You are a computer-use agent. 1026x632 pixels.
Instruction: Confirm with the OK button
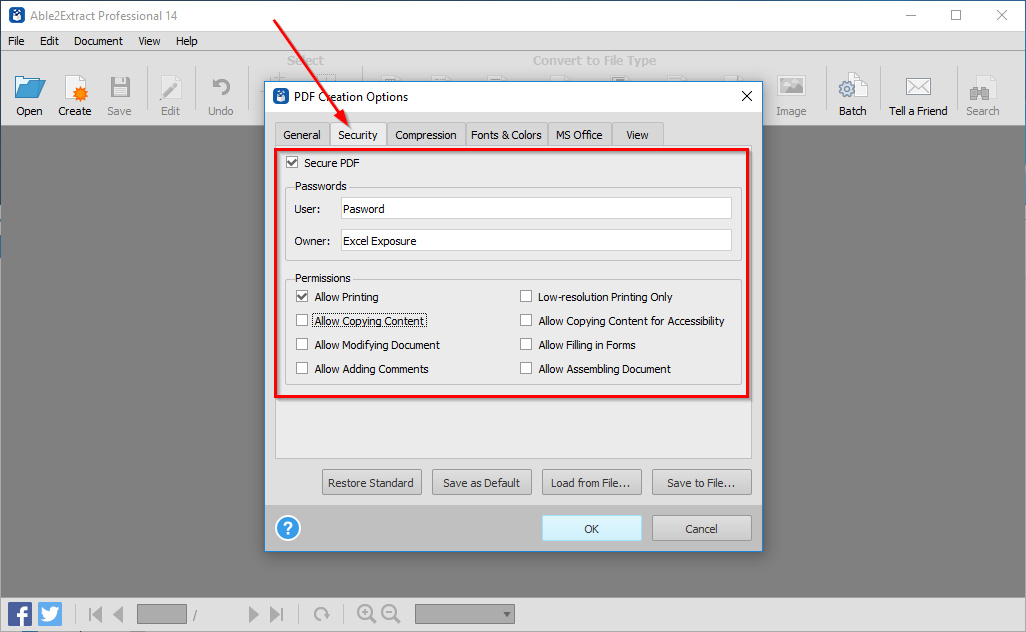point(592,529)
